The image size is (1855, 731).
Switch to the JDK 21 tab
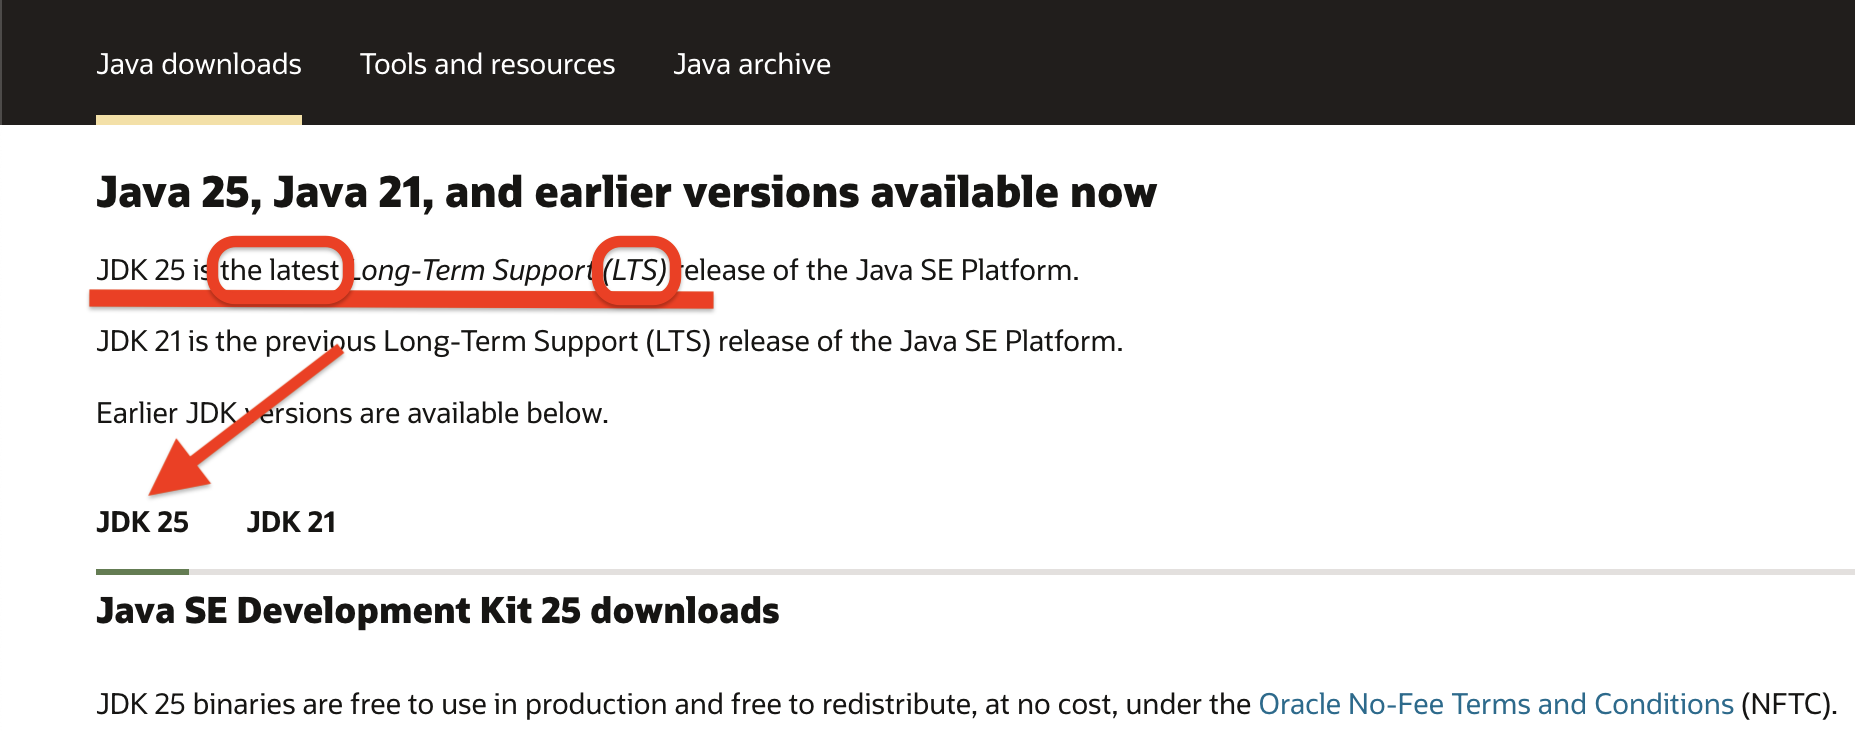pyautogui.click(x=291, y=522)
